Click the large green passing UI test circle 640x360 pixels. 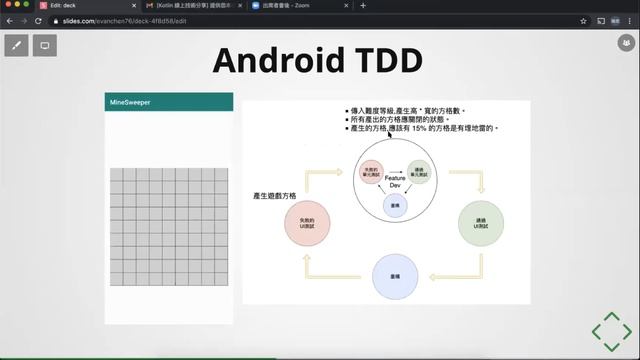[481, 223]
